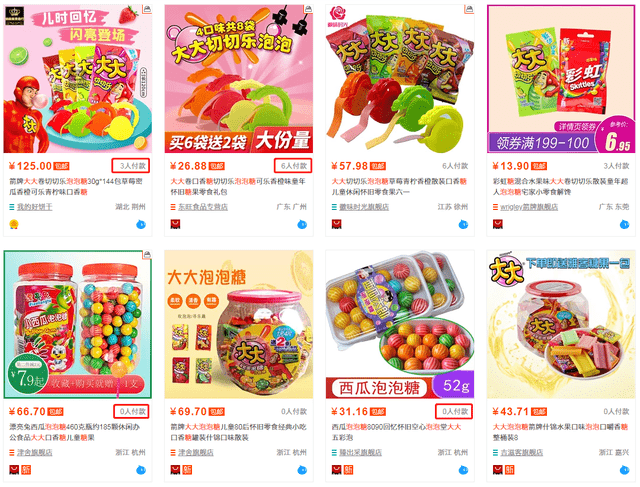Click the orange 新 badge on ¥69.70 listing
This screenshot has width=640, height=487.
coord(187,470)
